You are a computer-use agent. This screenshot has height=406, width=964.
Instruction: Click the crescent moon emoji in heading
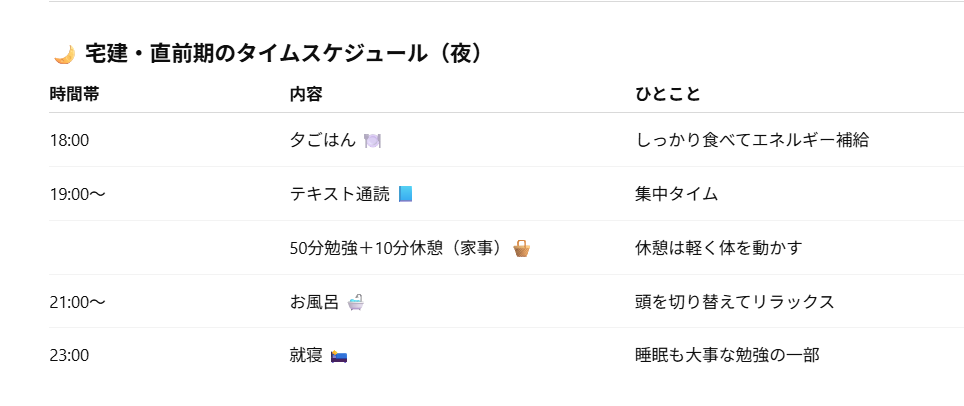64,55
